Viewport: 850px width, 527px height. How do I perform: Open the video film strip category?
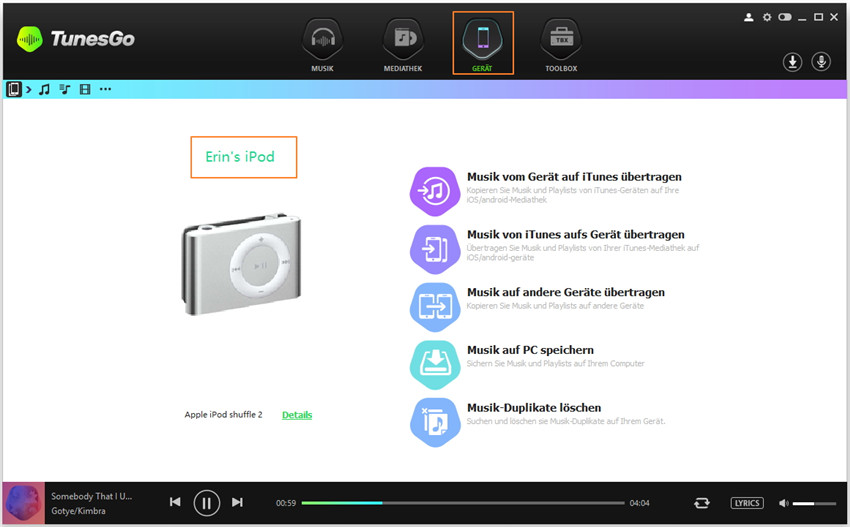84,90
